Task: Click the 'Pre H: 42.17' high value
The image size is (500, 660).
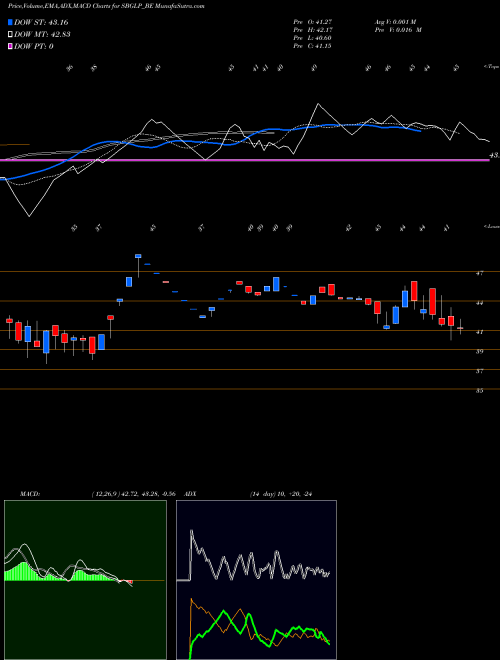Action: 313,30
